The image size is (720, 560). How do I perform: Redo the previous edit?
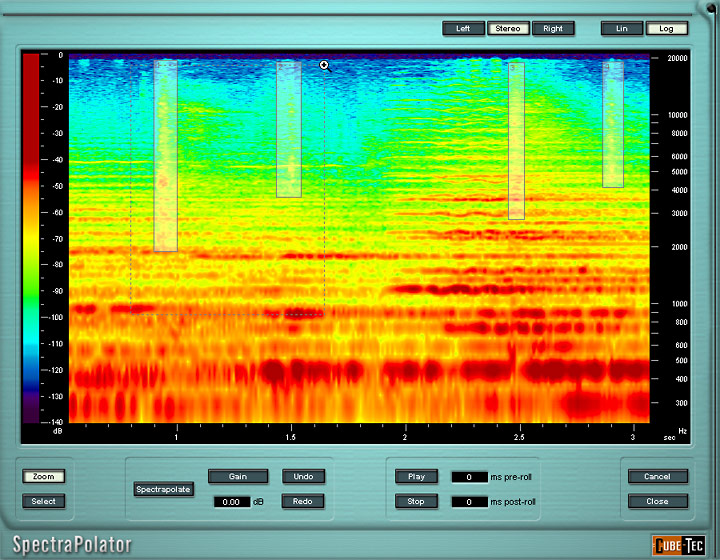point(303,501)
